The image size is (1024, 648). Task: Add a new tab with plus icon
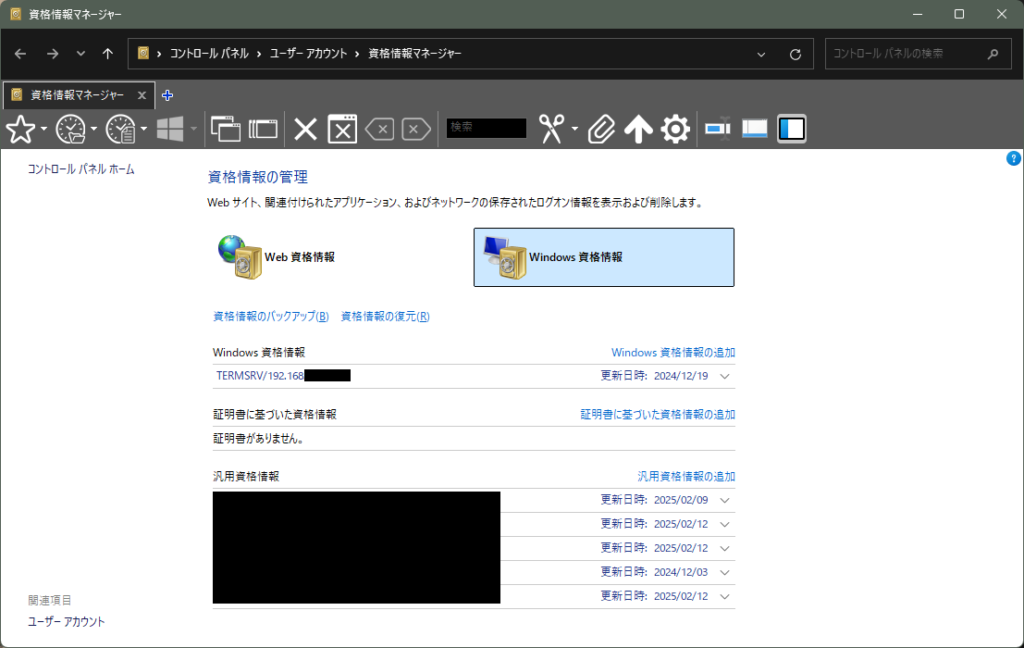[167, 95]
